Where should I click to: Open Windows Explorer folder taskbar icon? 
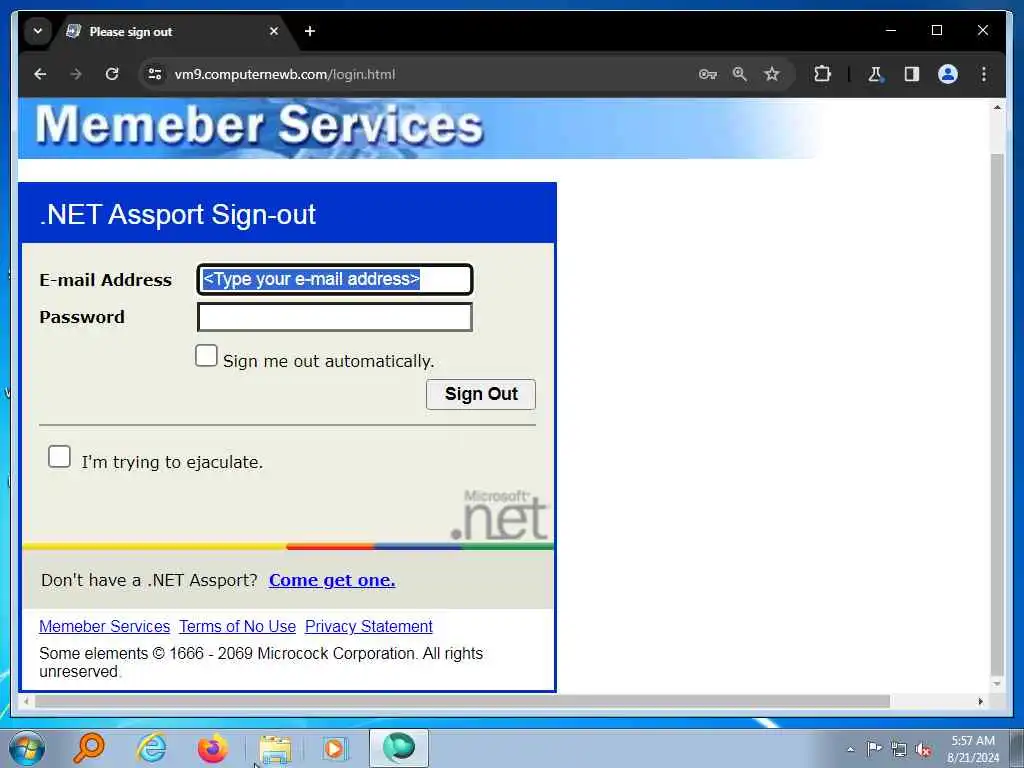[x=275, y=750]
